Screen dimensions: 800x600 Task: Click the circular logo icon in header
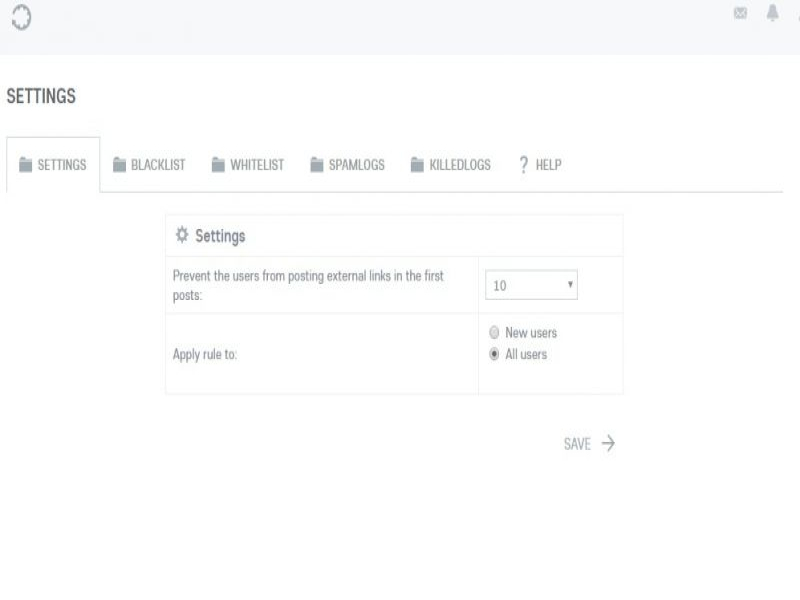pos(21,17)
